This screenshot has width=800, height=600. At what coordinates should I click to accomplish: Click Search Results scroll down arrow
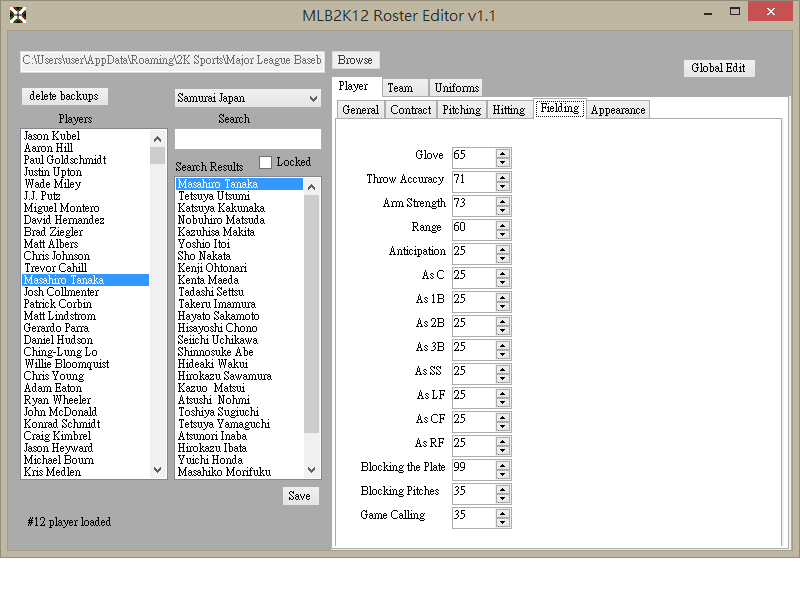tap(312, 470)
